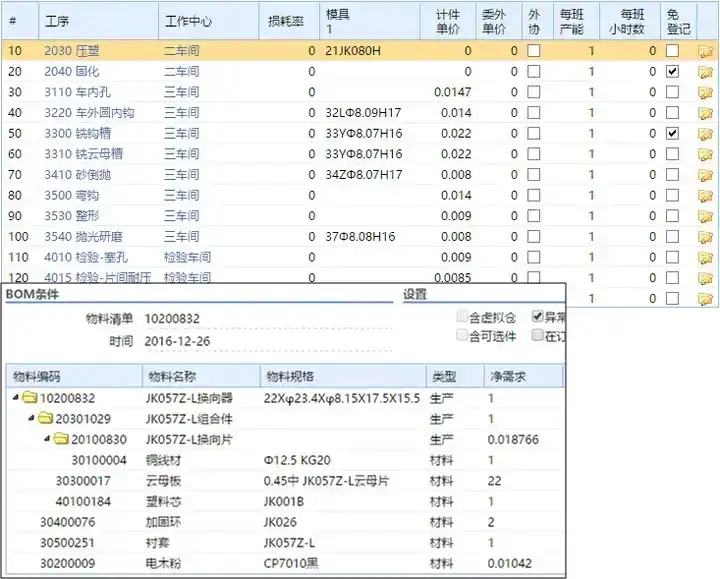Open work center 检验车间 for row 110

coord(187,258)
